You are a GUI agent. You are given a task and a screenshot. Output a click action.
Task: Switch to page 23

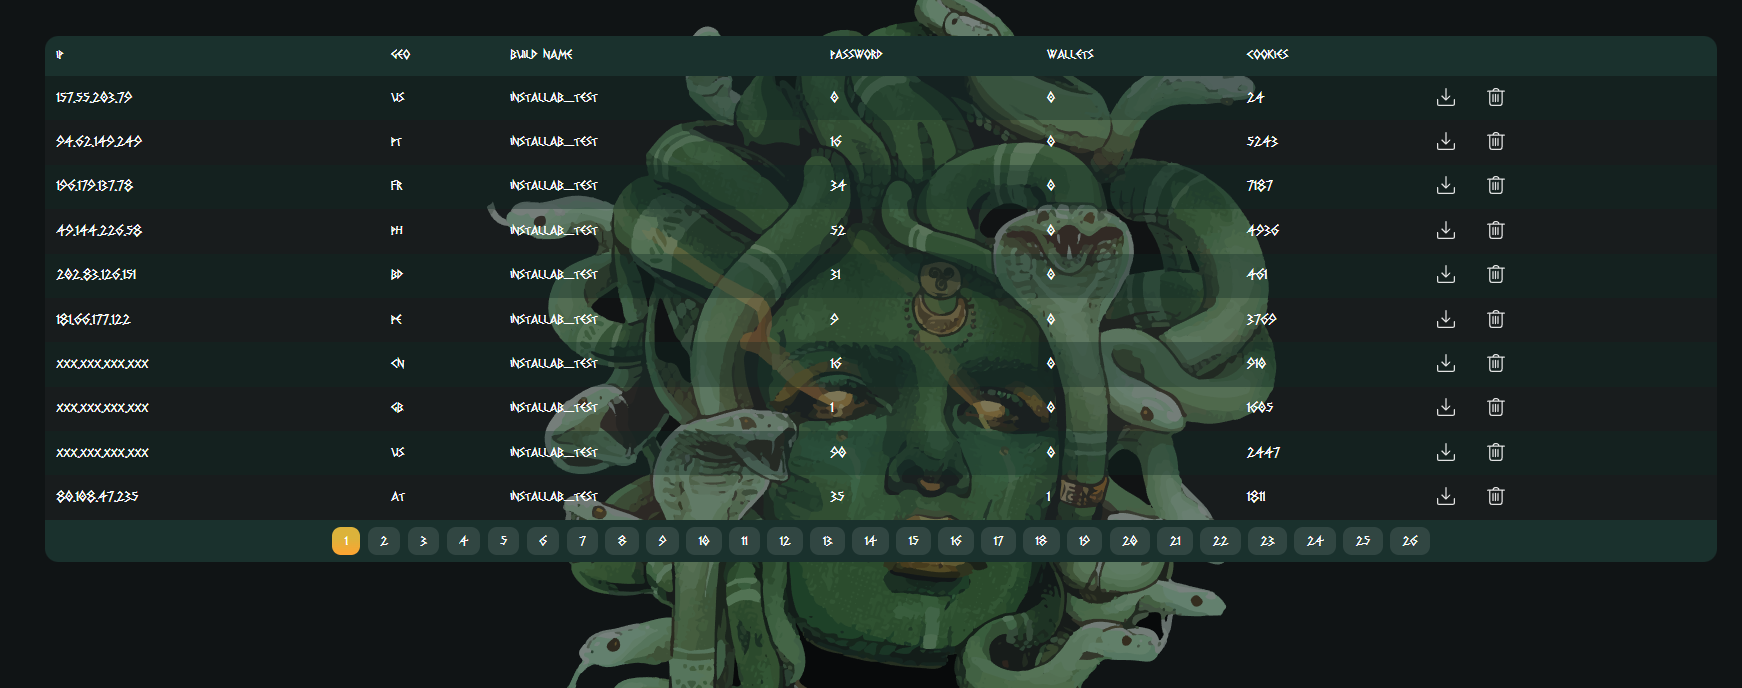click(x=1267, y=541)
